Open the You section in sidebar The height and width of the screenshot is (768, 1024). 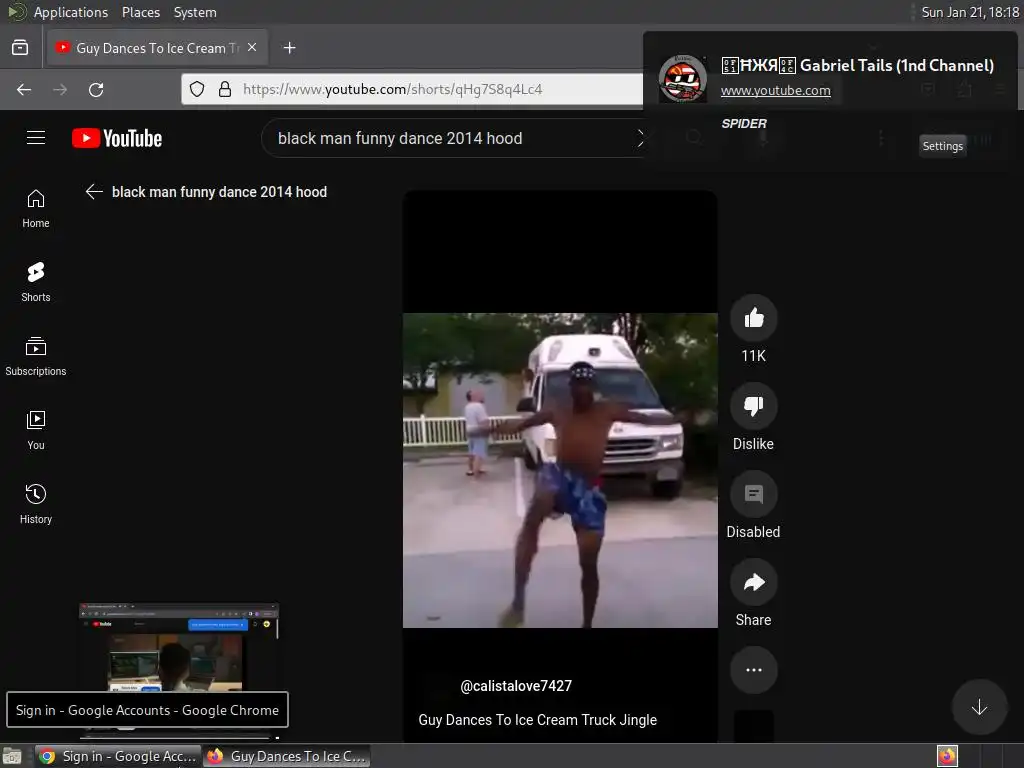coord(36,430)
